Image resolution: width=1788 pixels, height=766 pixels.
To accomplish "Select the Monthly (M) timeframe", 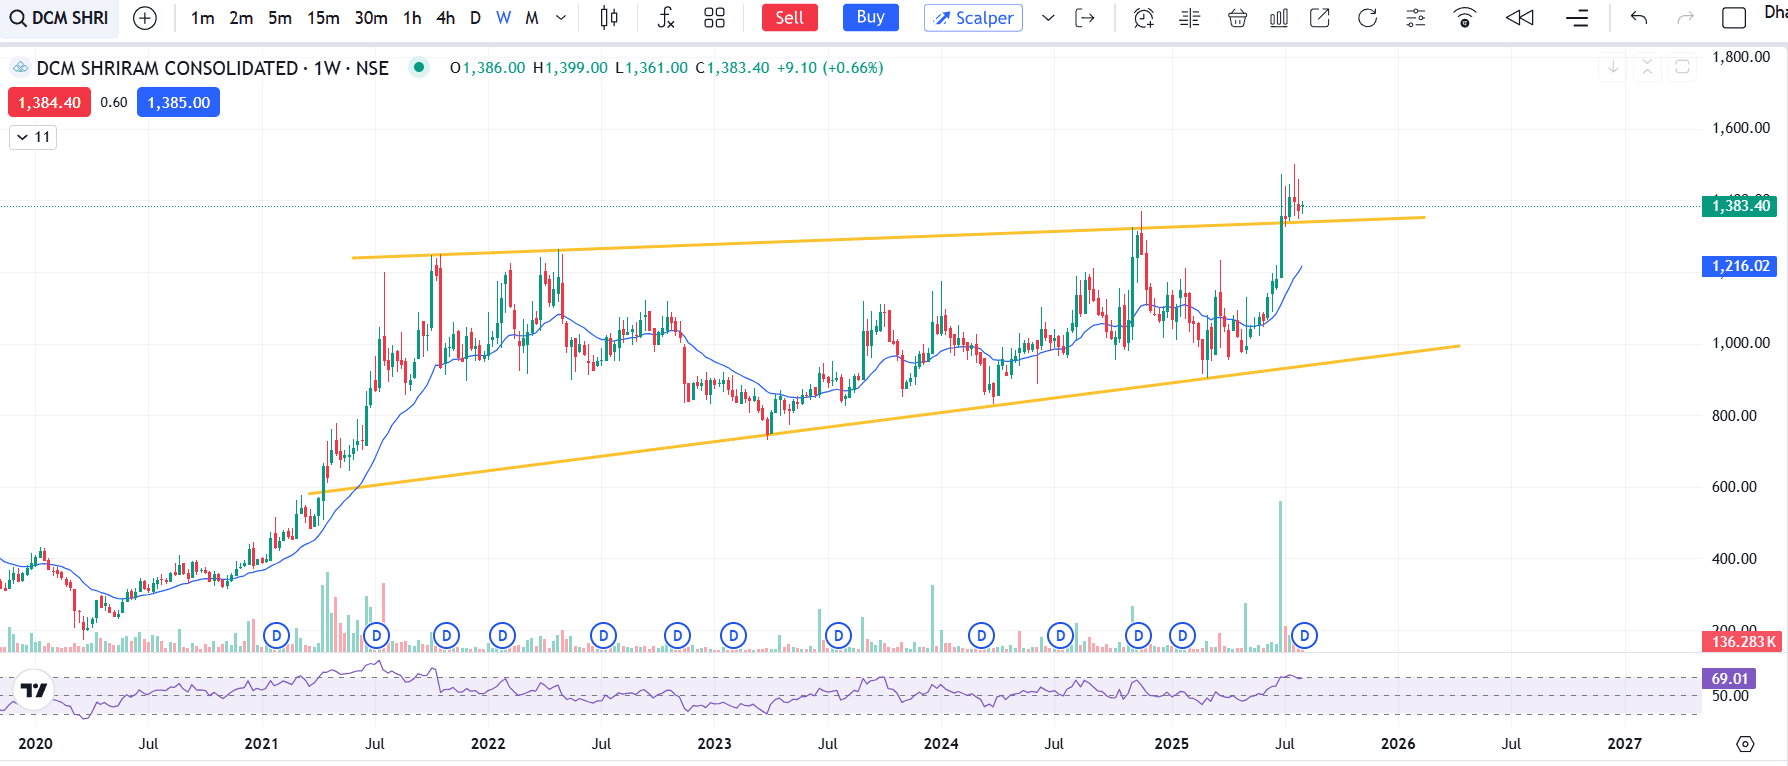I will 532,18.
